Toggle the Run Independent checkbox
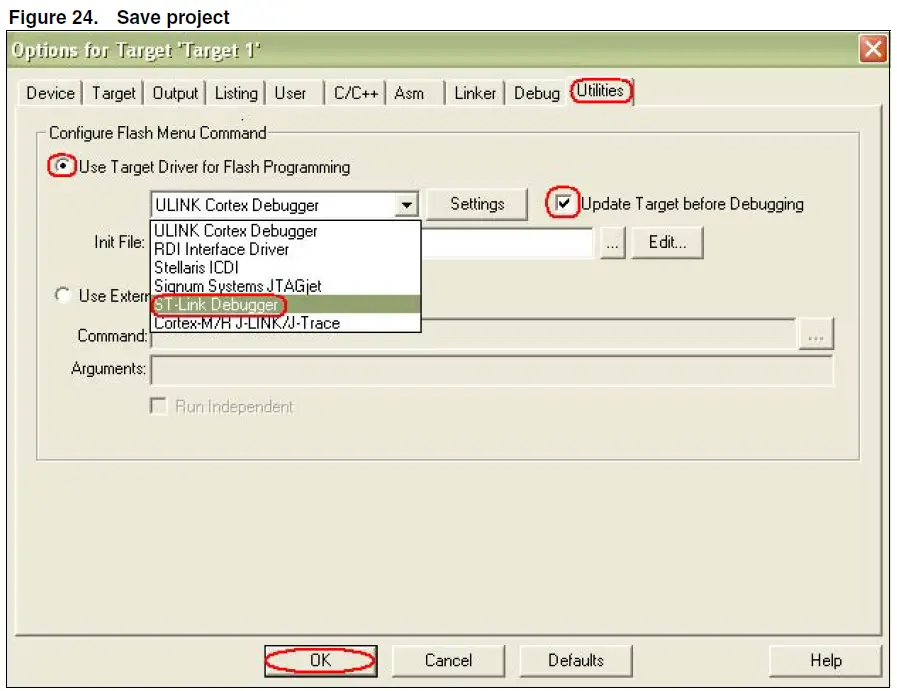The width and height of the screenshot is (897, 691). coord(157,406)
